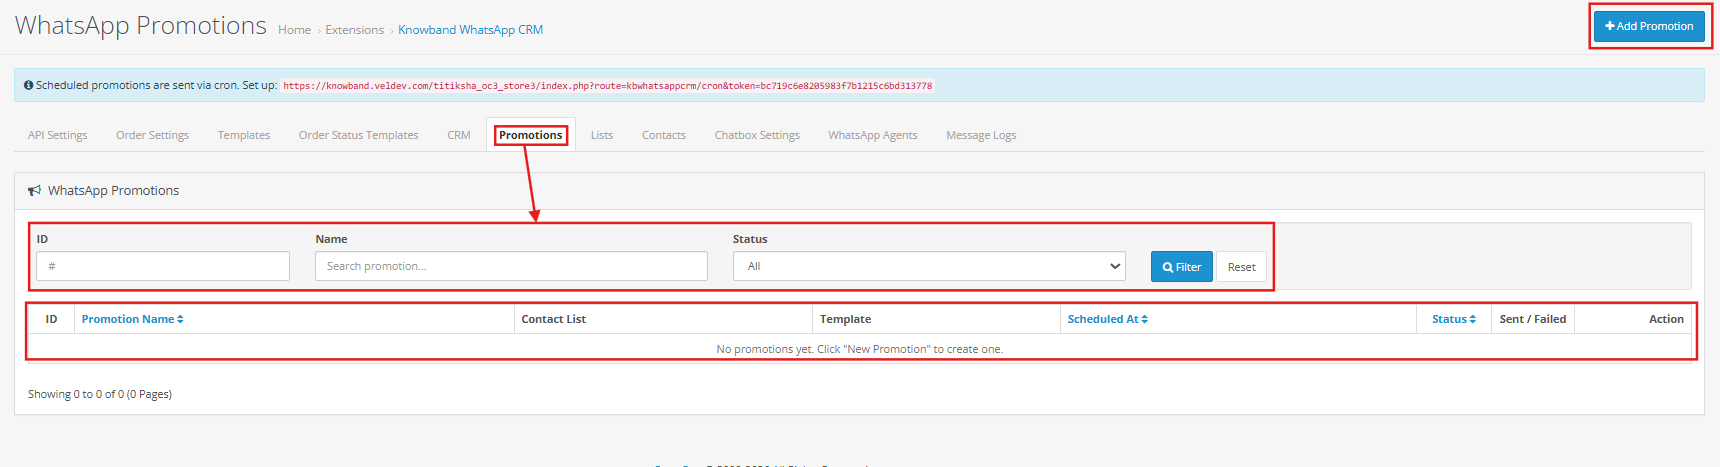Switch to the Contacts tab

click(x=664, y=135)
